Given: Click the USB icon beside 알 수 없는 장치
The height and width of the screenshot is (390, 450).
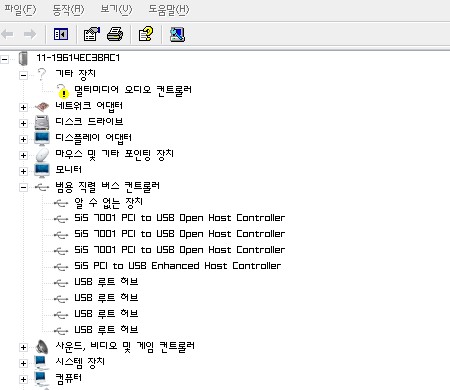Looking at the screenshot, I should pos(61,203).
